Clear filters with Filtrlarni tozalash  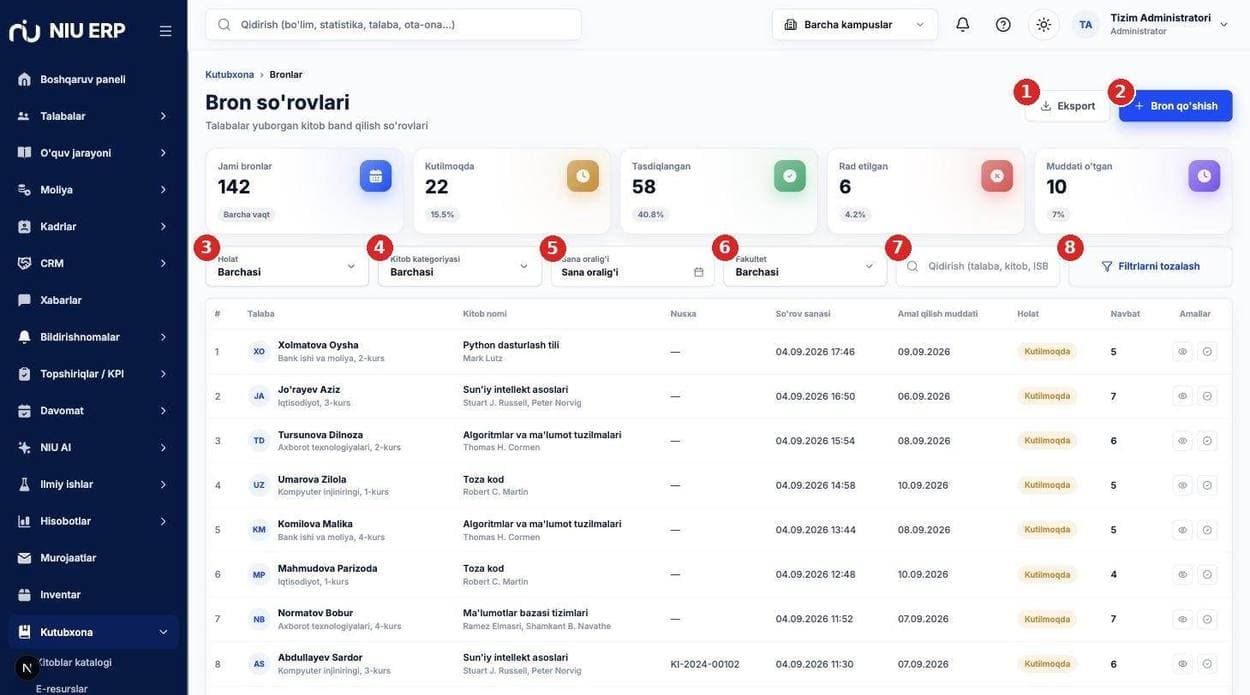pos(1150,266)
